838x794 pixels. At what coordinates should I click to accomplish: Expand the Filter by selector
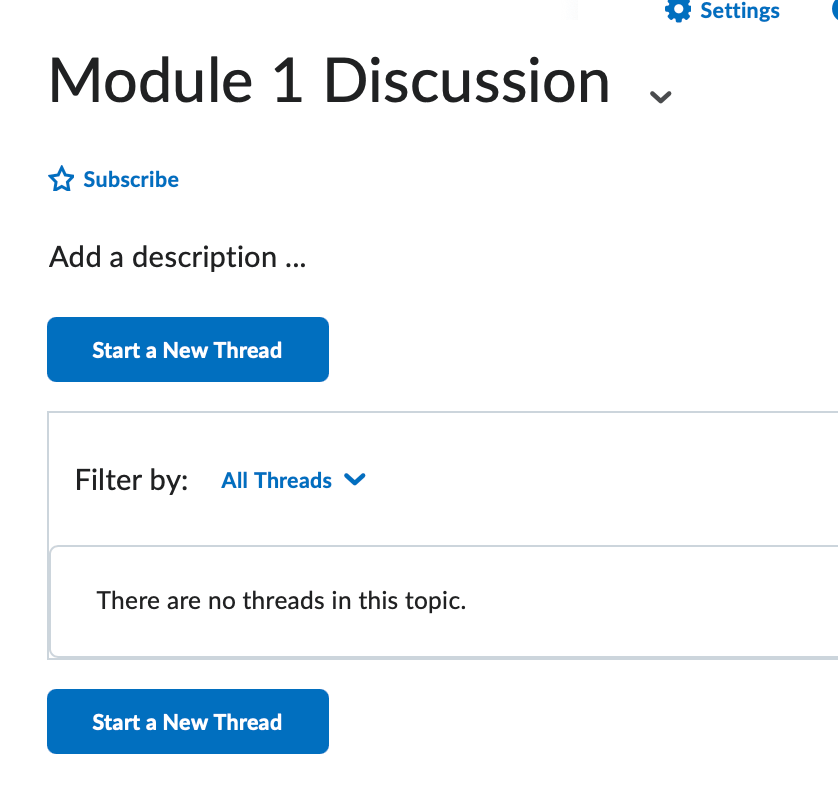coord(293,480)
